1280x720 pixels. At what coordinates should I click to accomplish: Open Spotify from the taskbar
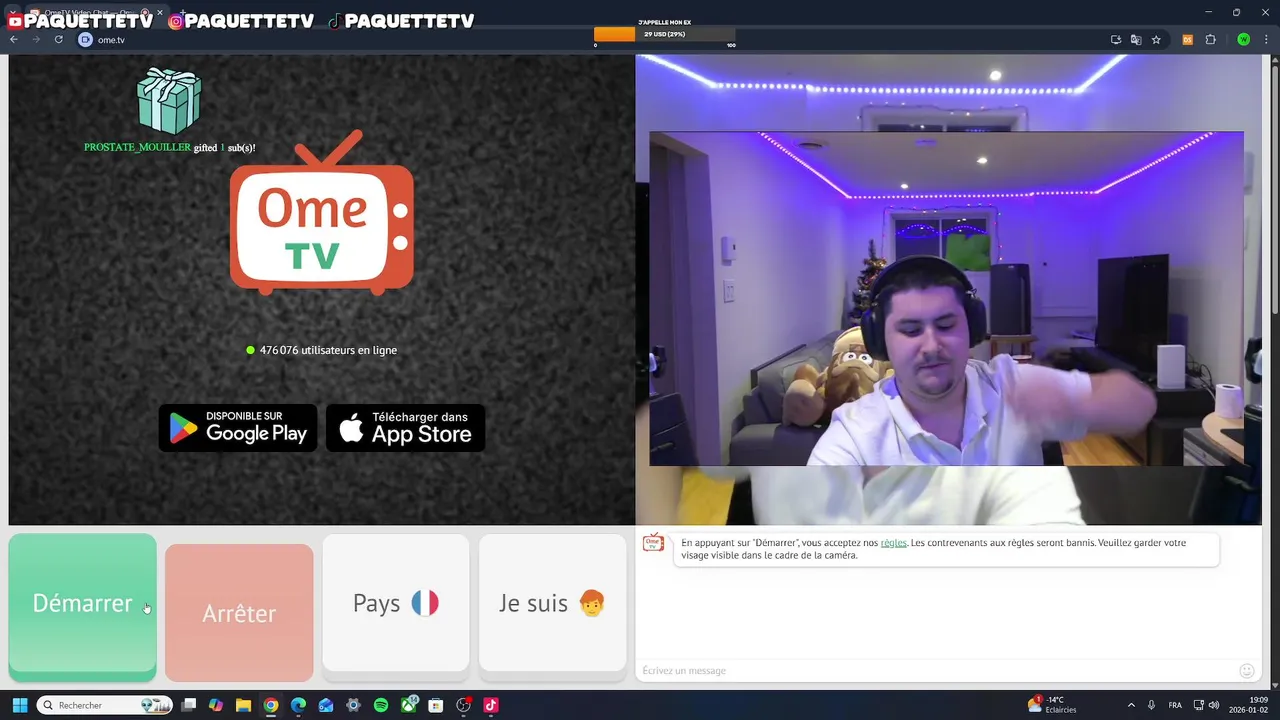[x=381, y=705]
